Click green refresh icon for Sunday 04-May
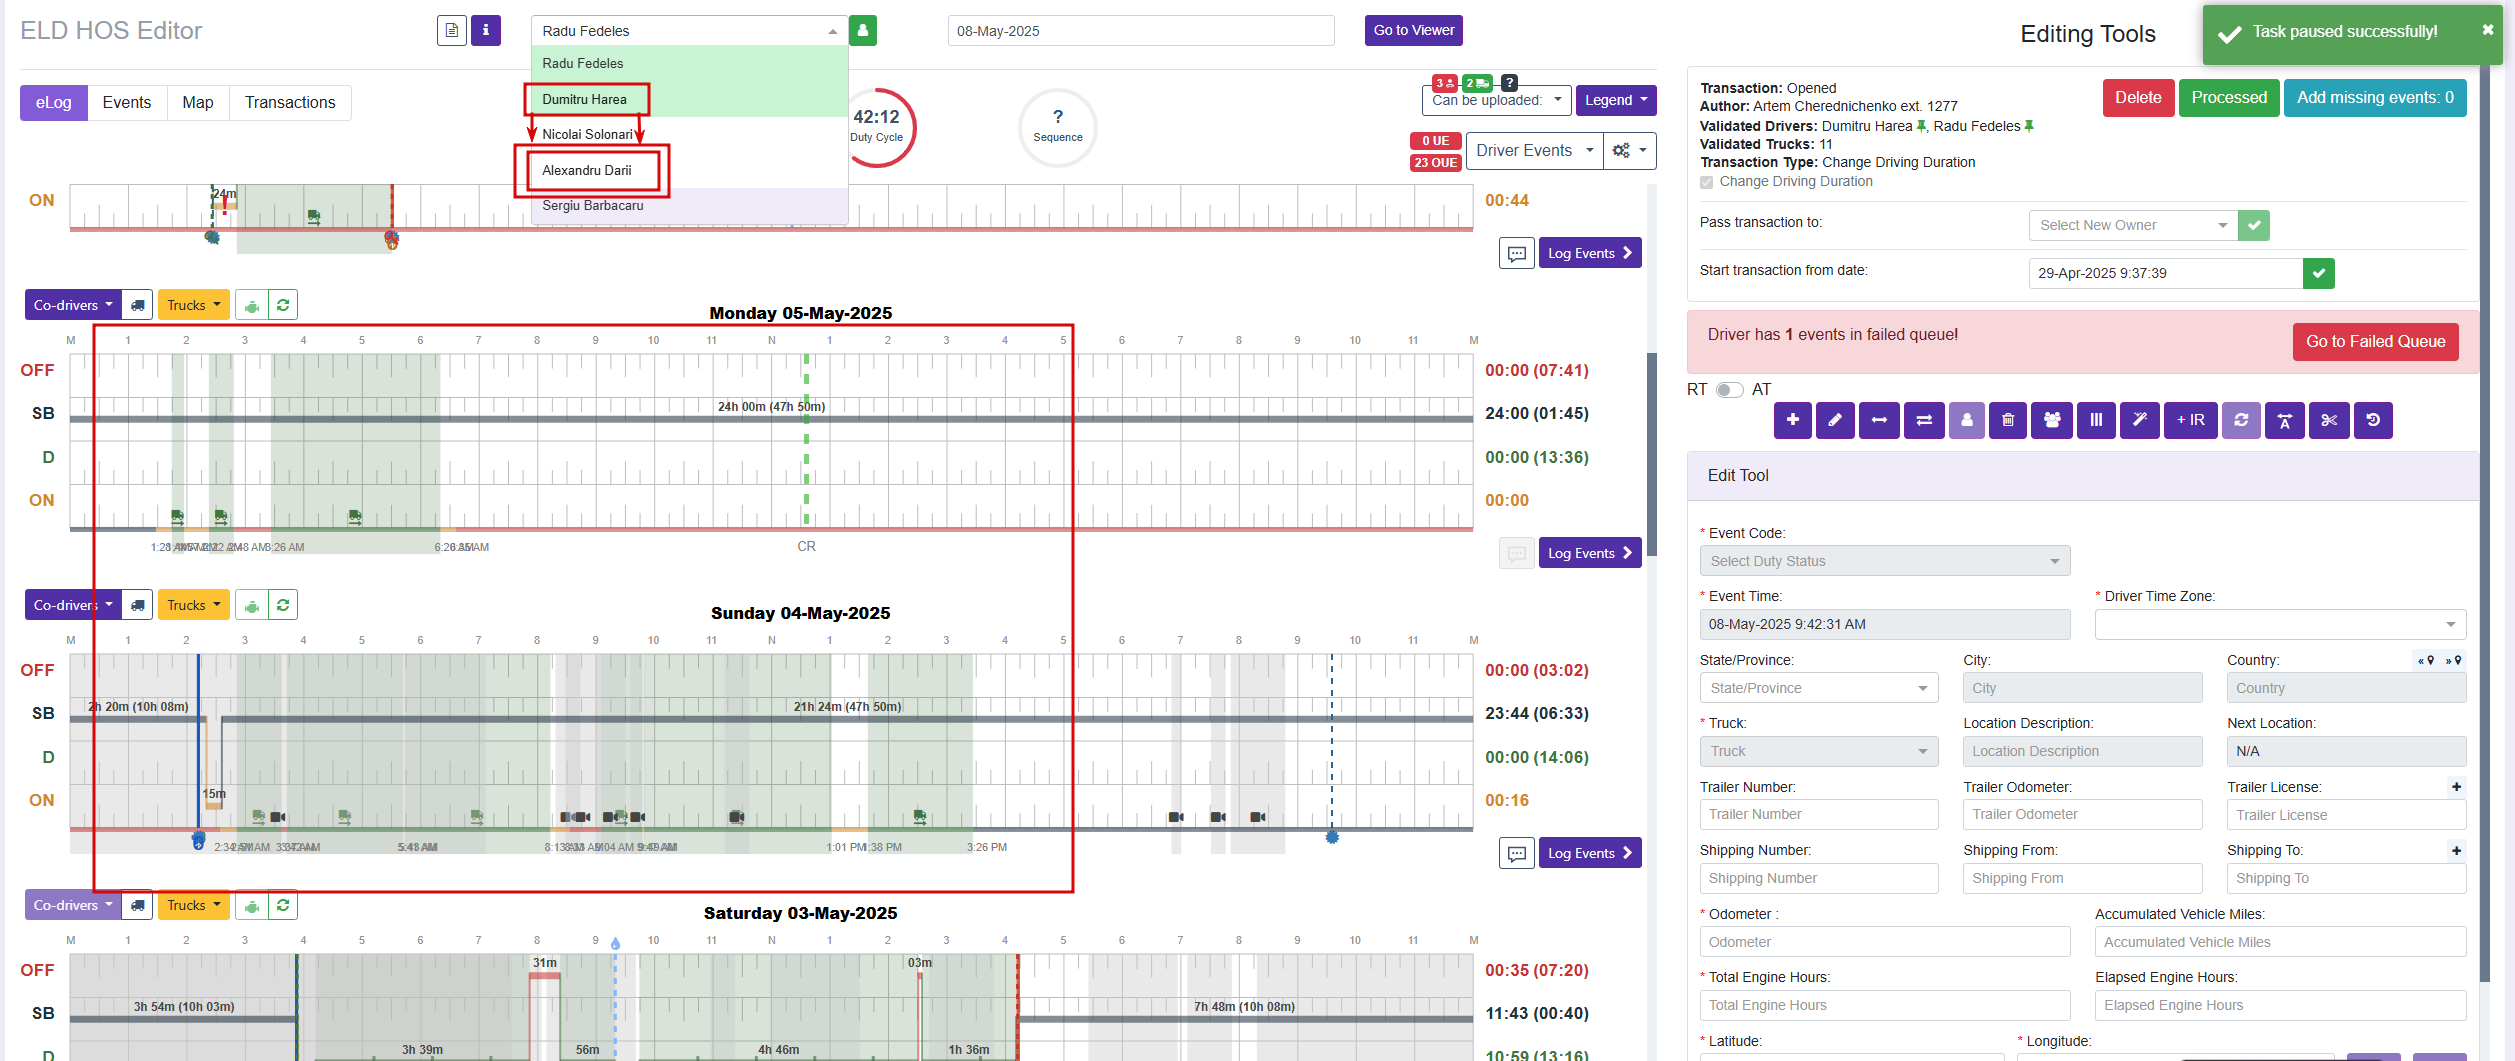The width and height of the screenshot is (2515, 1061). [283, 605]
